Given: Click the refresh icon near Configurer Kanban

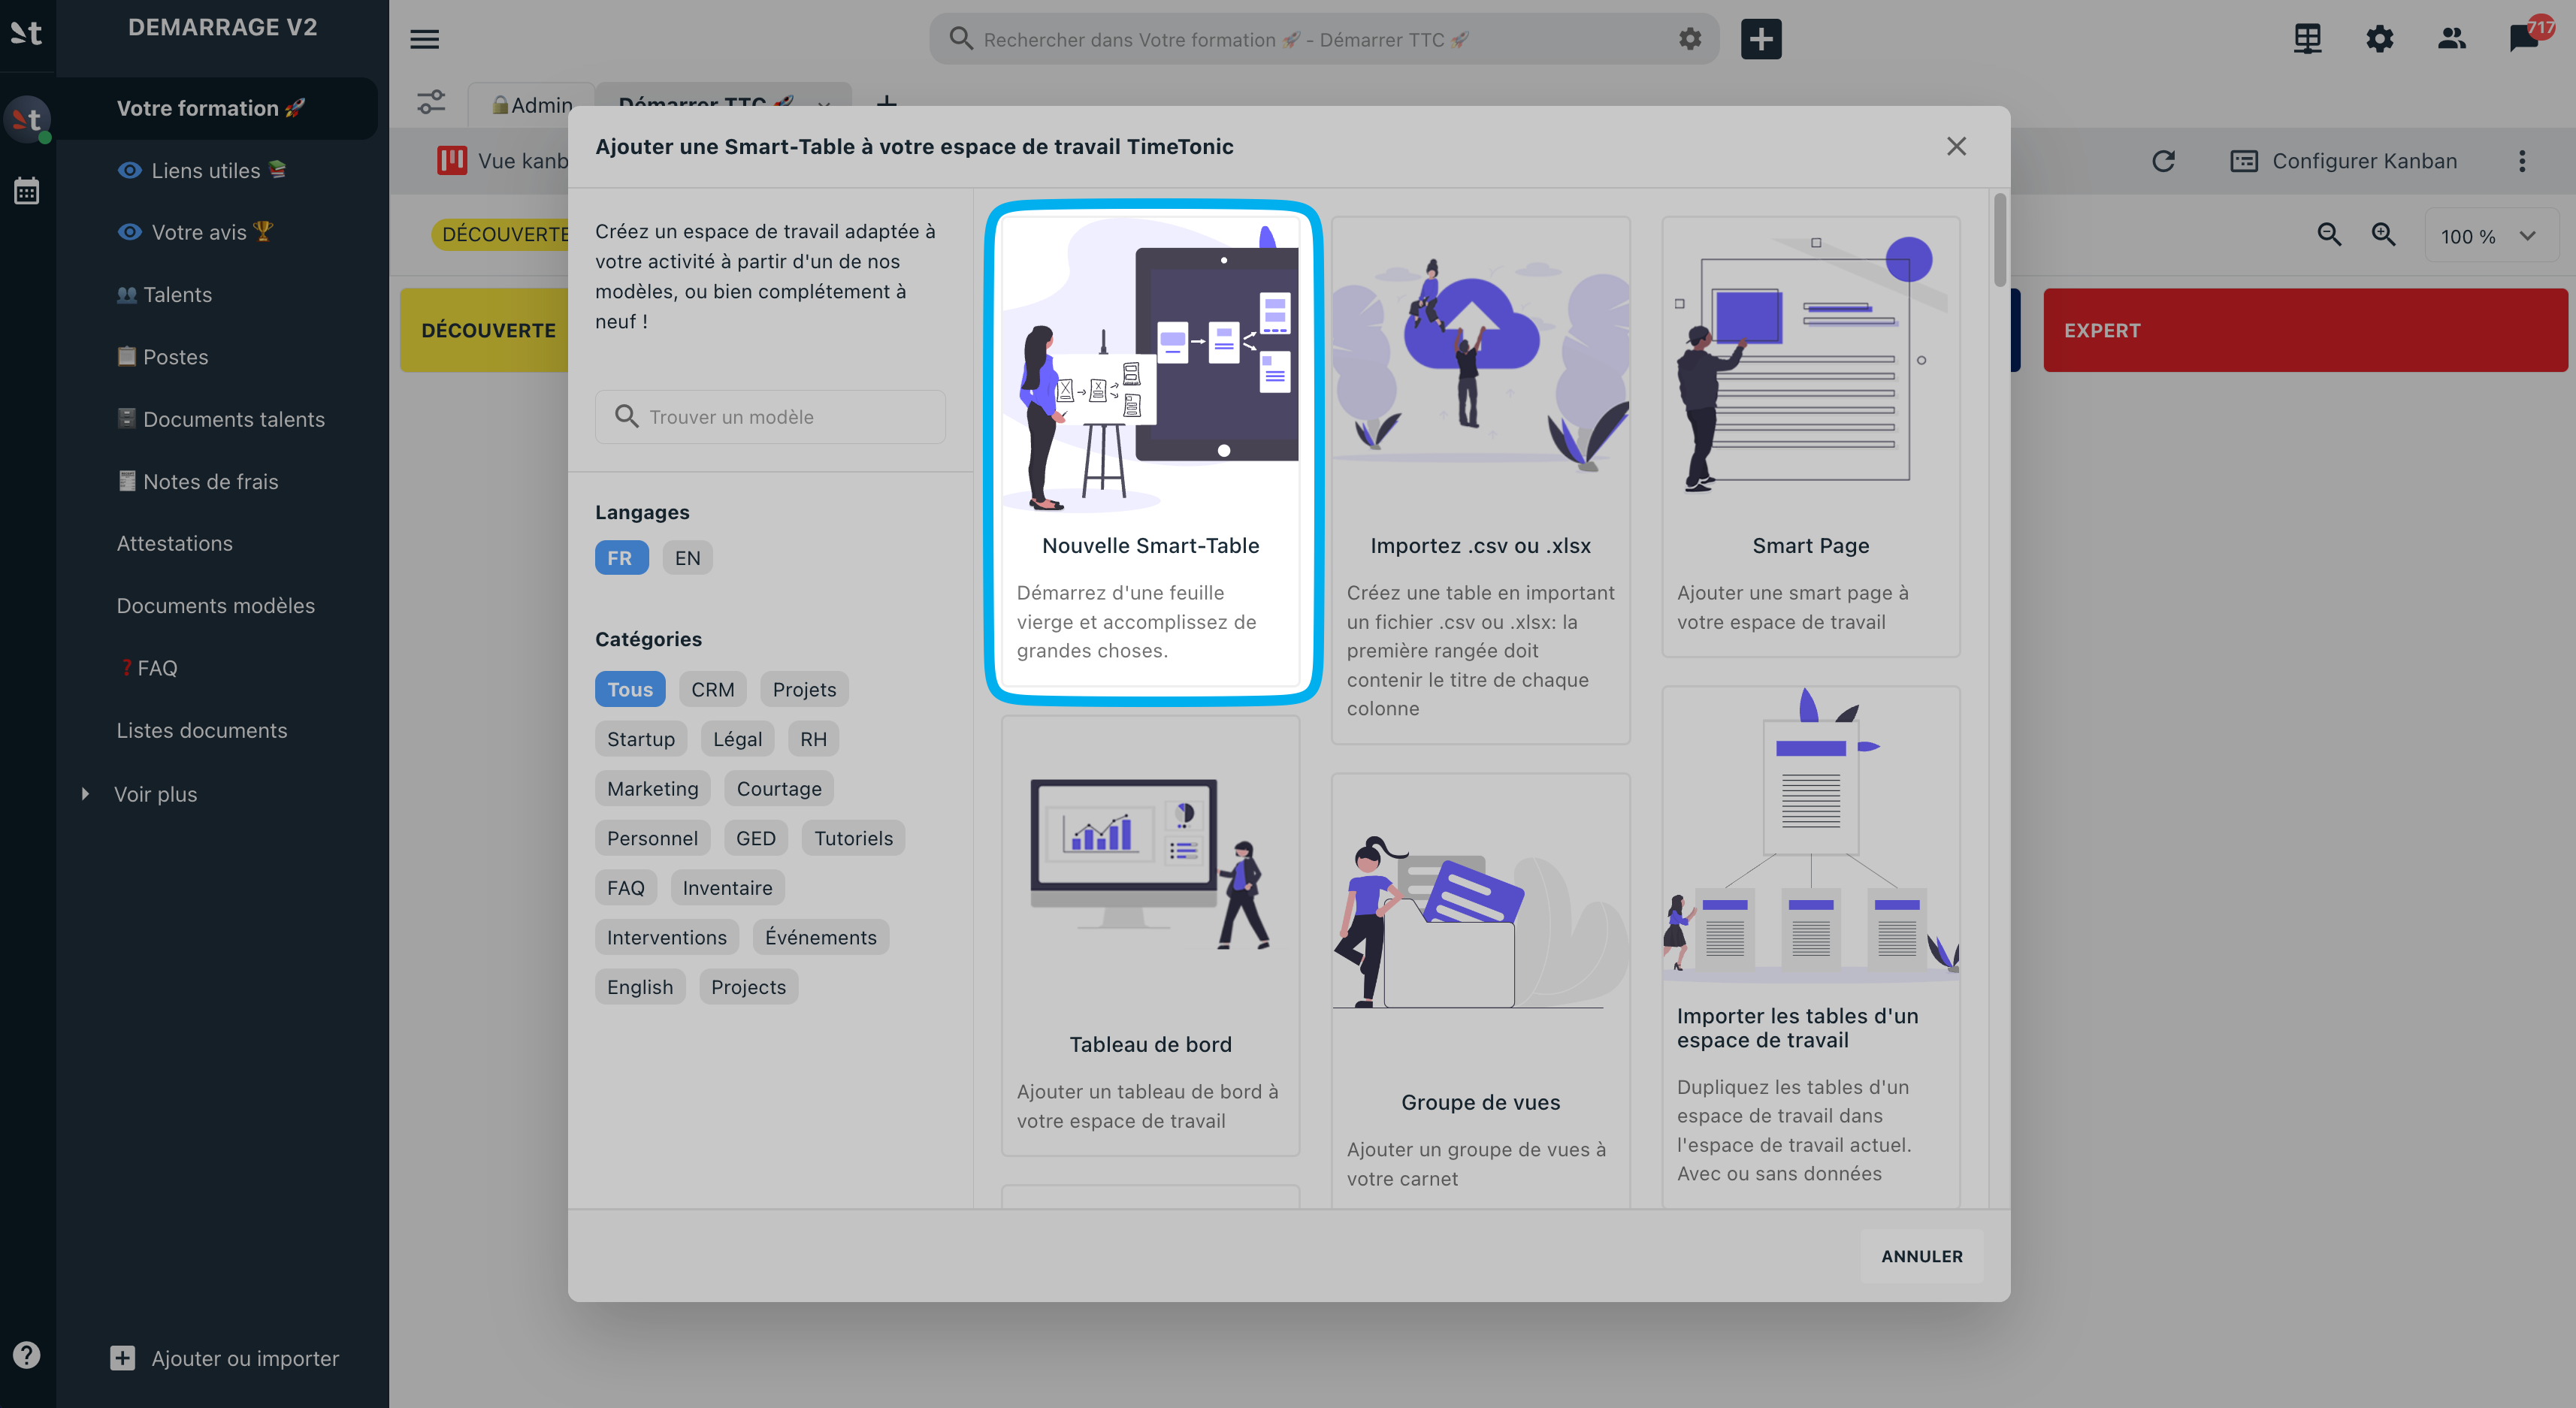Looking at the screenshot, I should coord(2163,161).
